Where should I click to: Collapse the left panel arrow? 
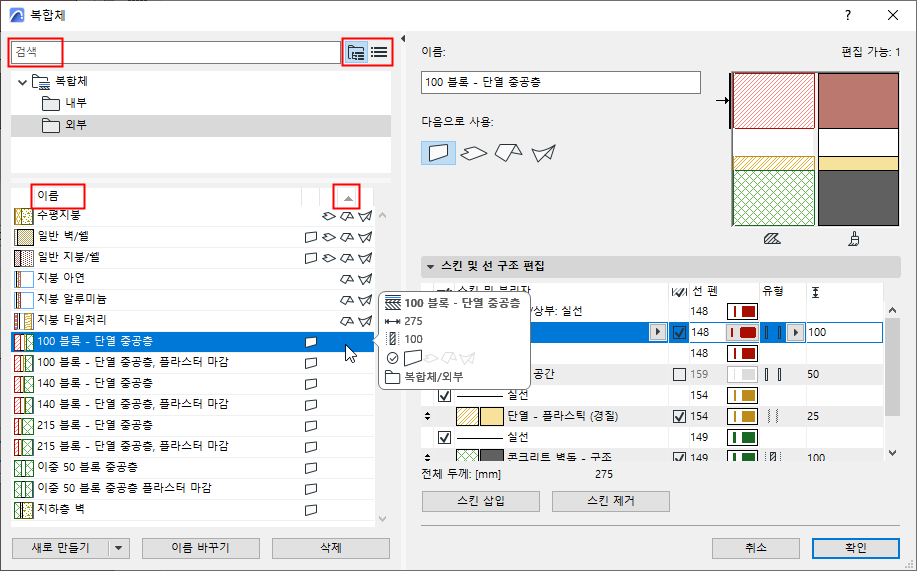point(403,39)
